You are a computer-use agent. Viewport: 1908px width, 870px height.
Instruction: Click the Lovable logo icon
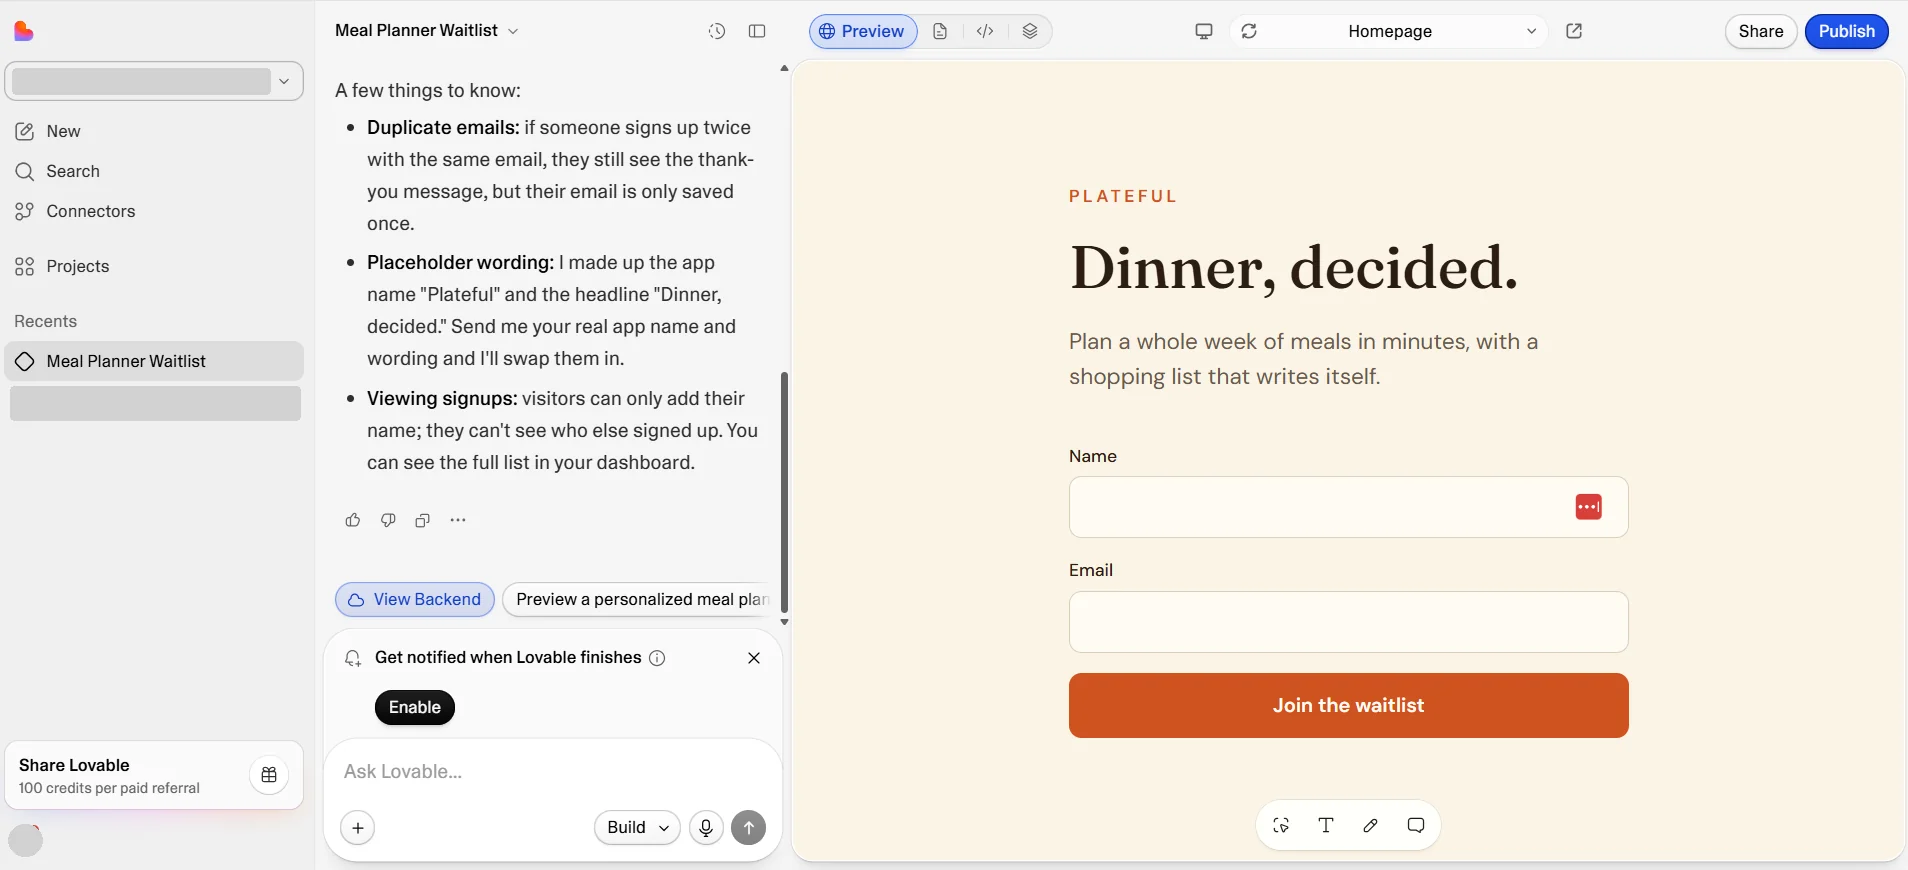point(24,31)
